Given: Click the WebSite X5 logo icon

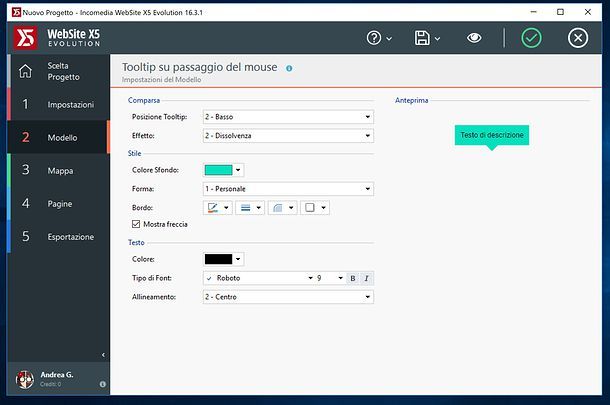Looking at the screenshot, I should tap(25, 38).
